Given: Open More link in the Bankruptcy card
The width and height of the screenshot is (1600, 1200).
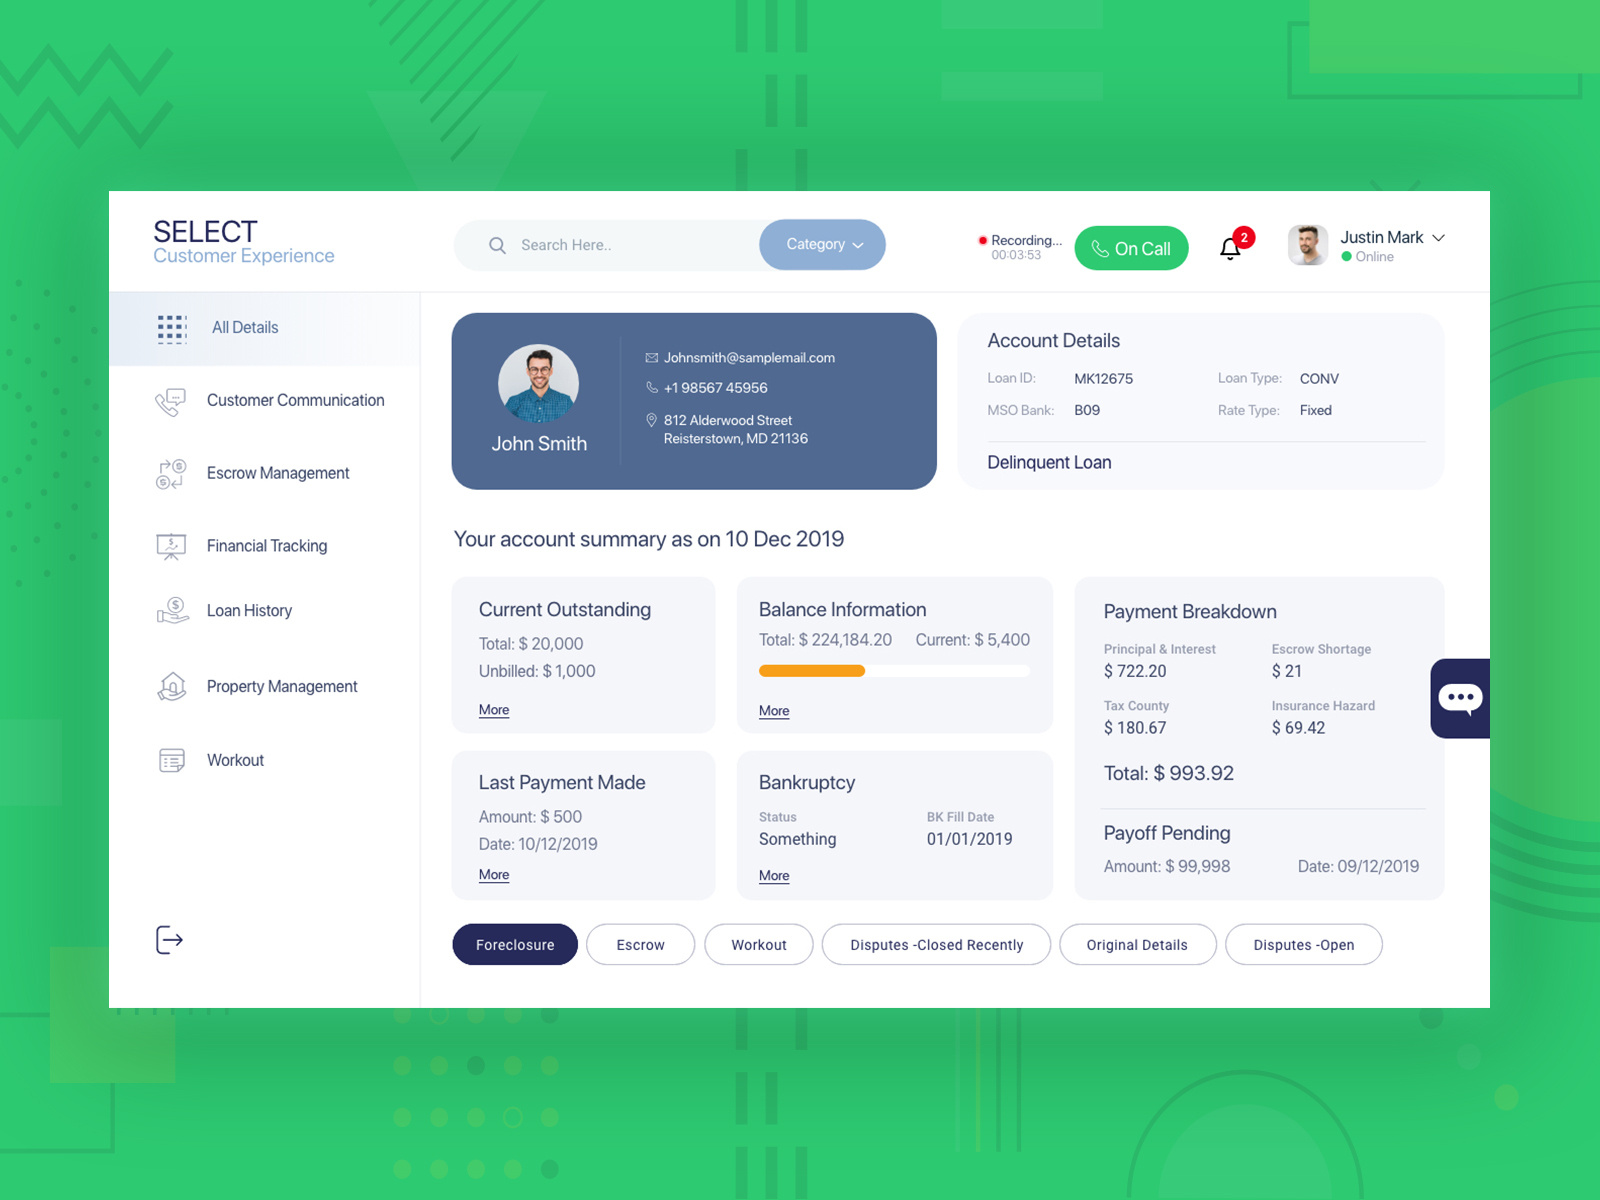Looking at the screenshot, I should click(x=773, y=875).
